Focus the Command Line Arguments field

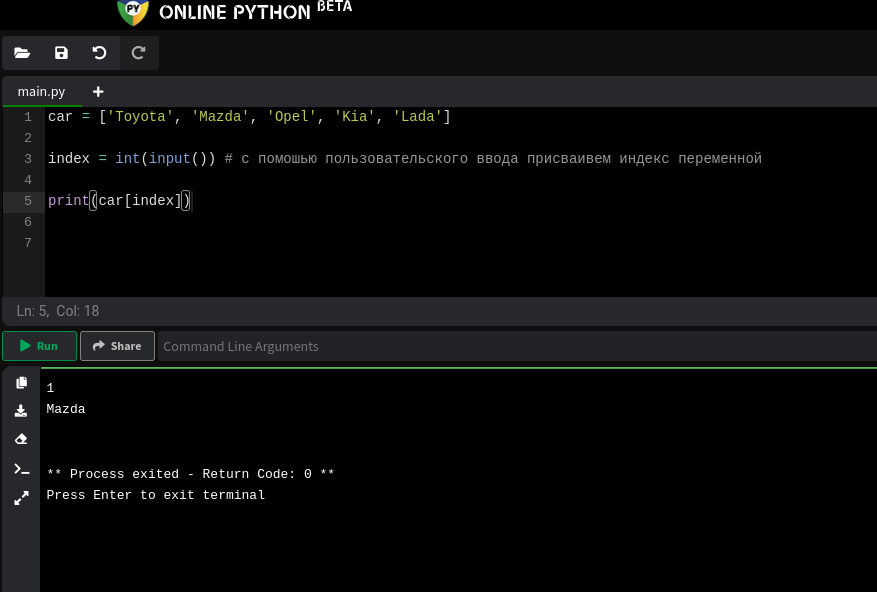click(x=517, y=346)
